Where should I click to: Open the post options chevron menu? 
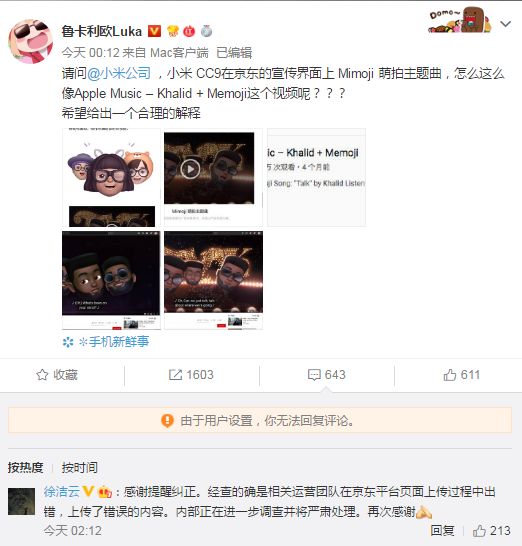pyautogui.click(x=505, y=24)
